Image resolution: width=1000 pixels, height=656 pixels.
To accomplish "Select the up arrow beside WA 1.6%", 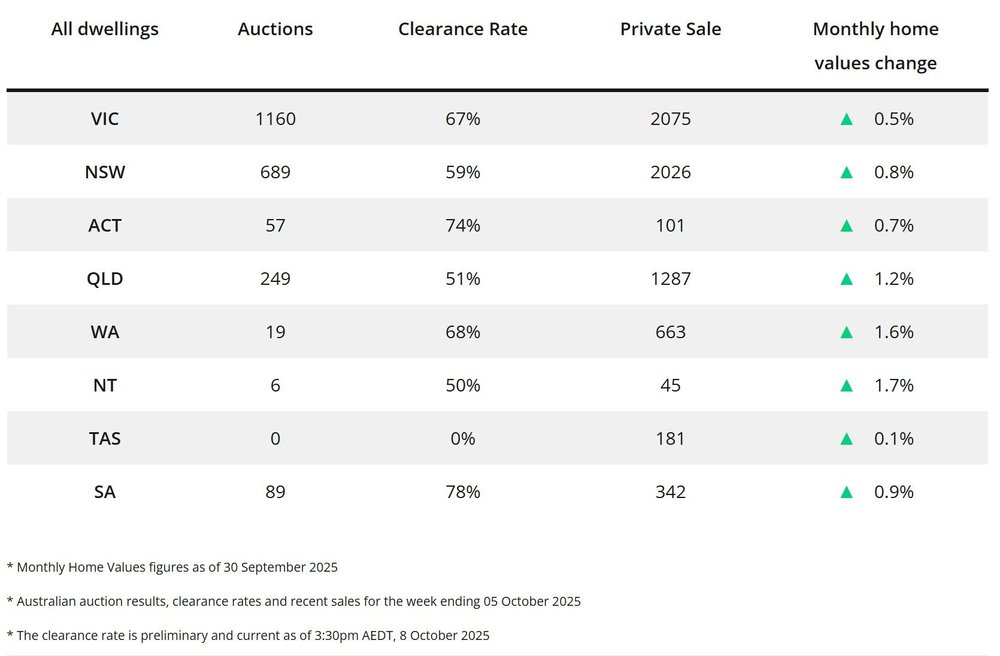I will pyautogui.click(x=846, y=332).
